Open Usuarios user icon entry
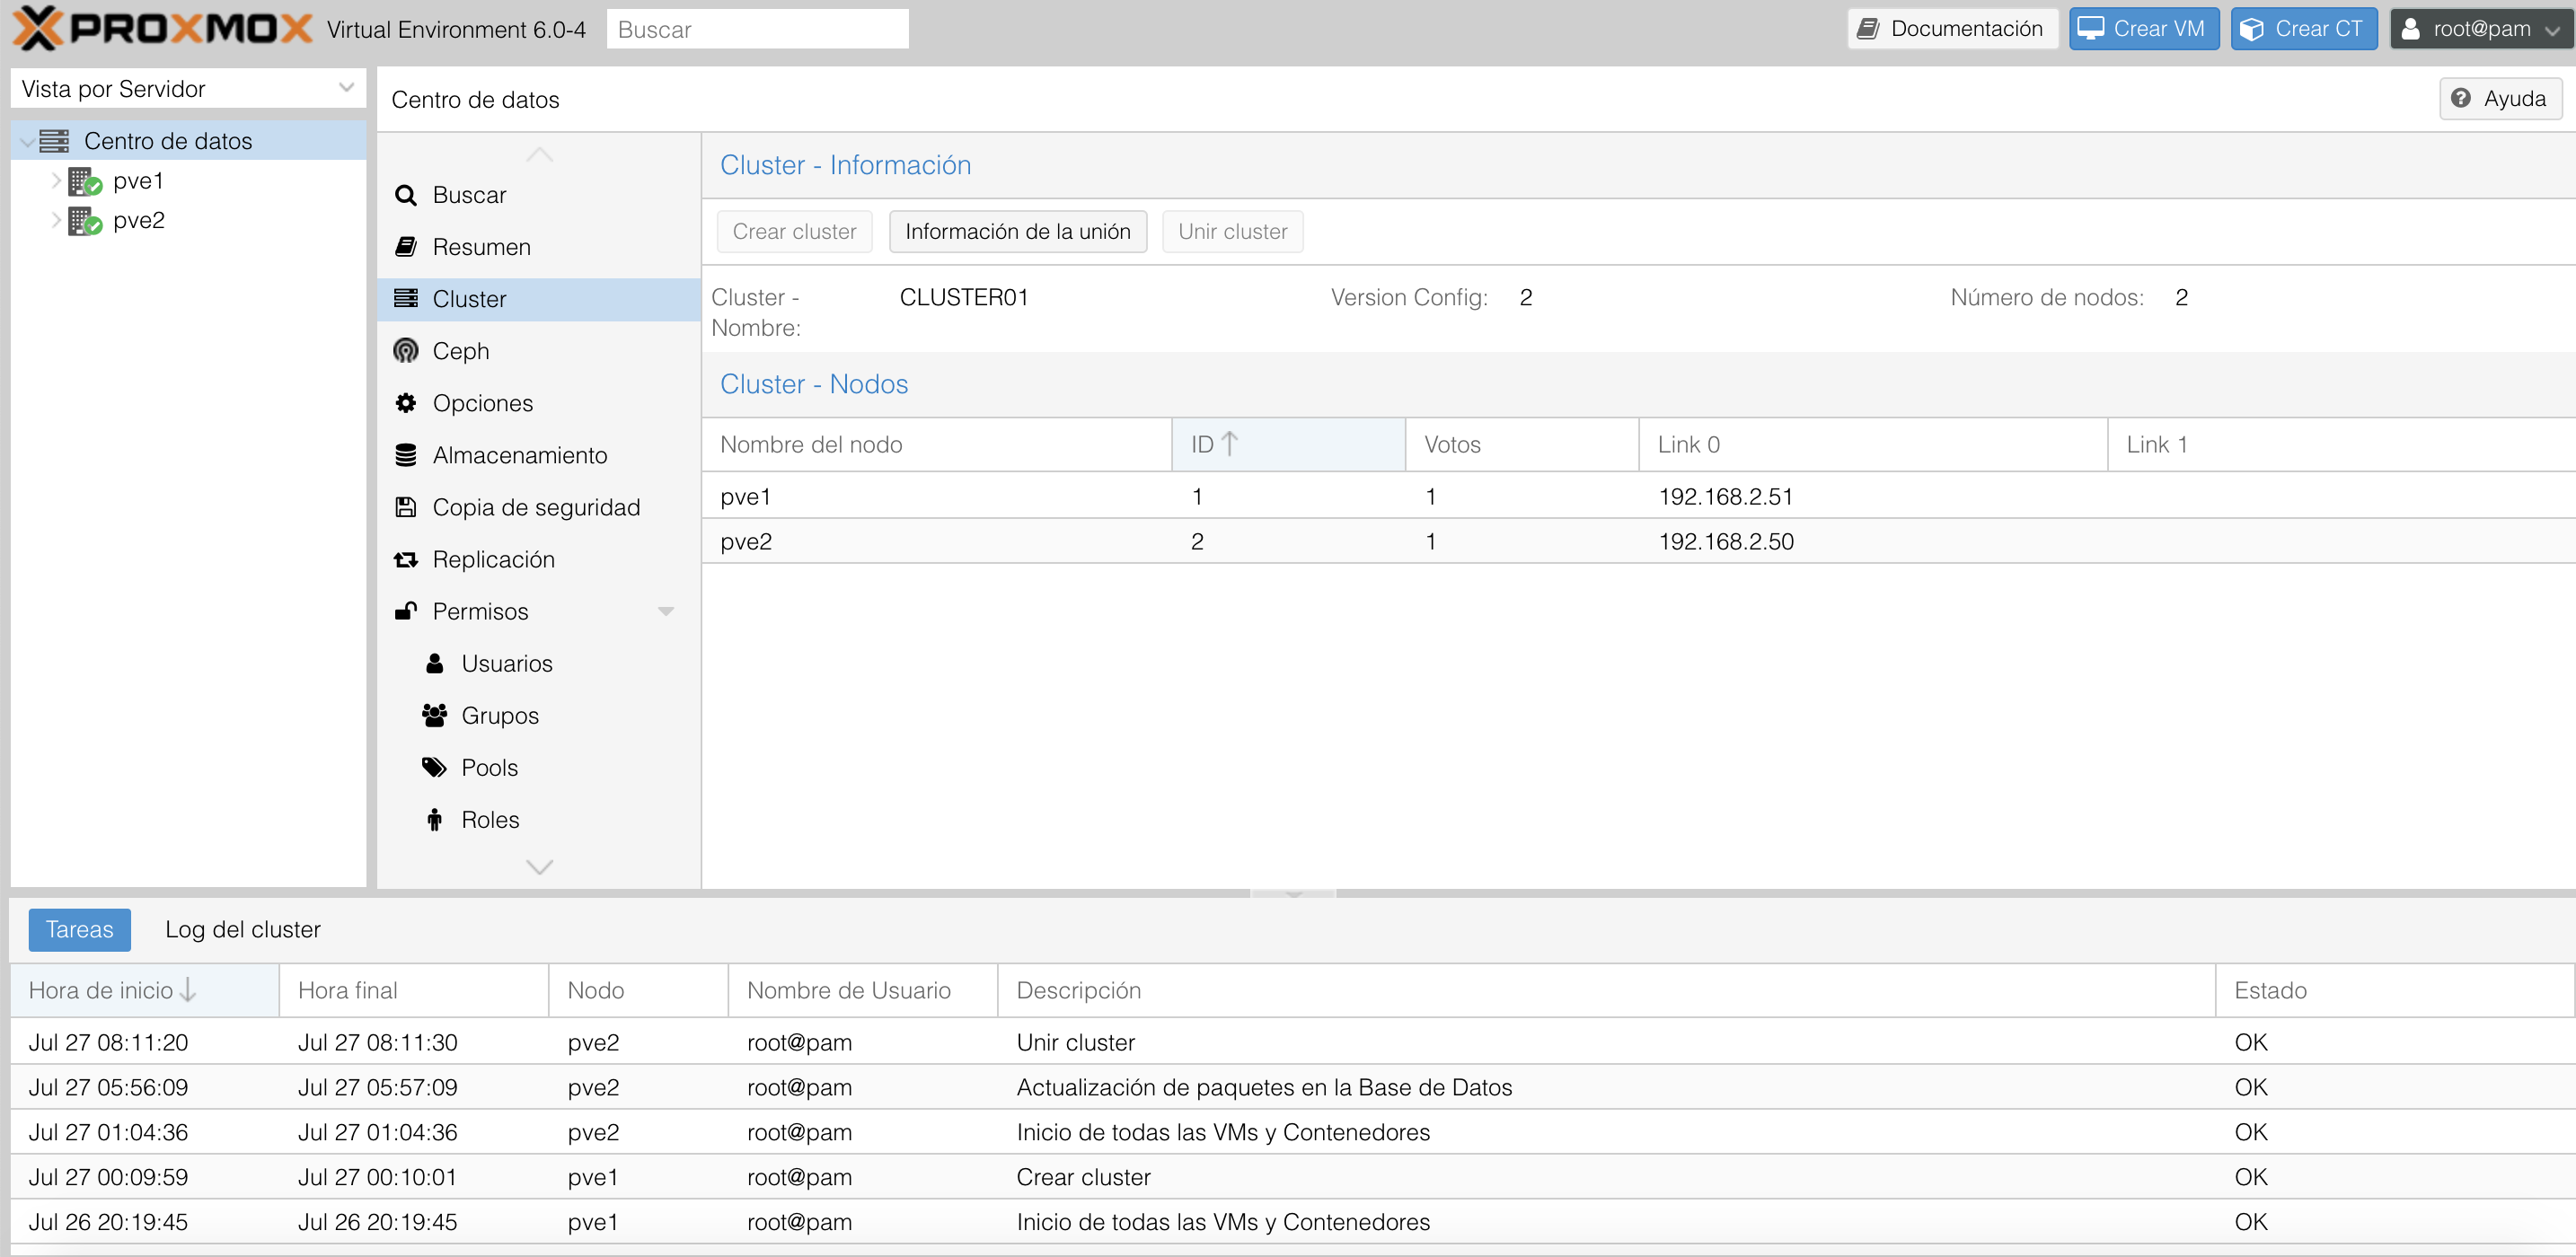This screenshot has width=2576, height=1257. pos(434,663)
